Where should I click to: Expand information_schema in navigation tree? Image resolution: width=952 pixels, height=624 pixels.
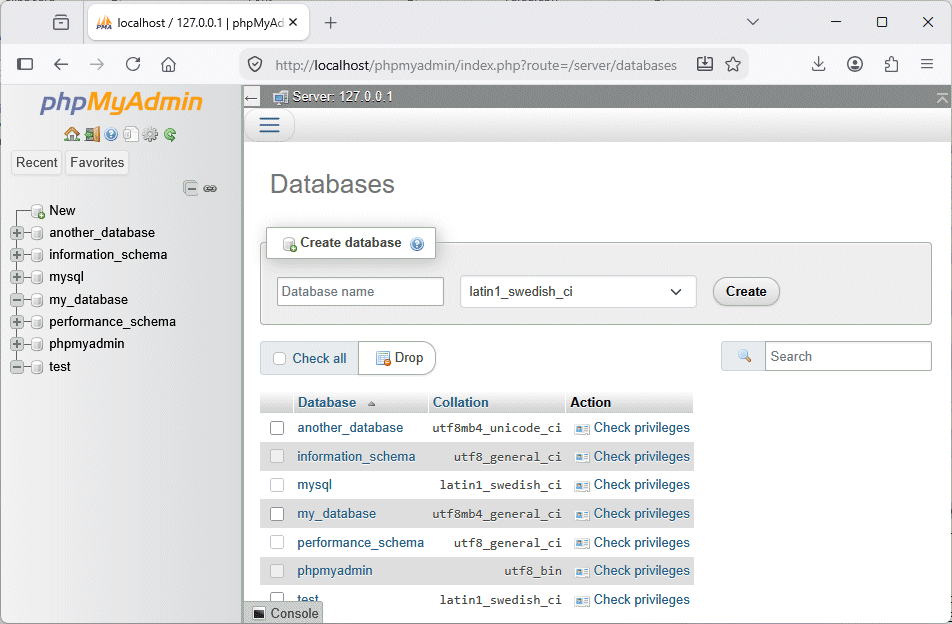click(17, 255)
